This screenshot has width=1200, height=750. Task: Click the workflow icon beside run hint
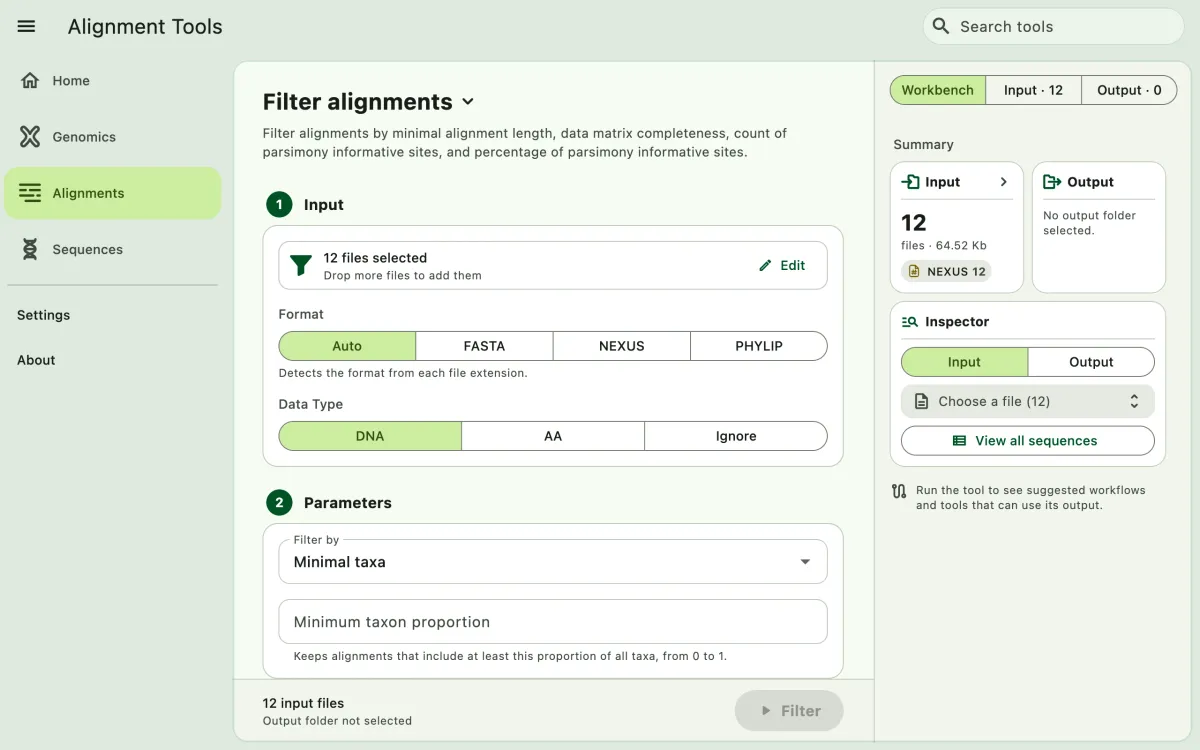899,491
